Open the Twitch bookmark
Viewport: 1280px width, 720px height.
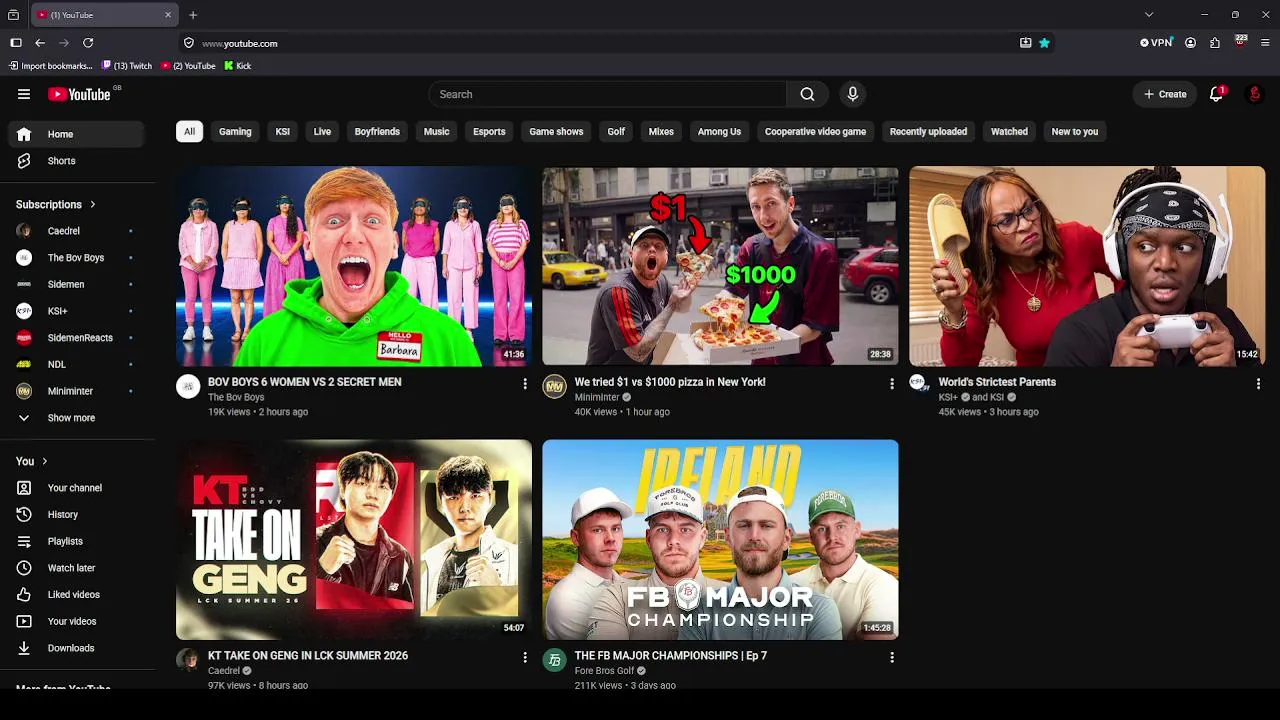127,66
